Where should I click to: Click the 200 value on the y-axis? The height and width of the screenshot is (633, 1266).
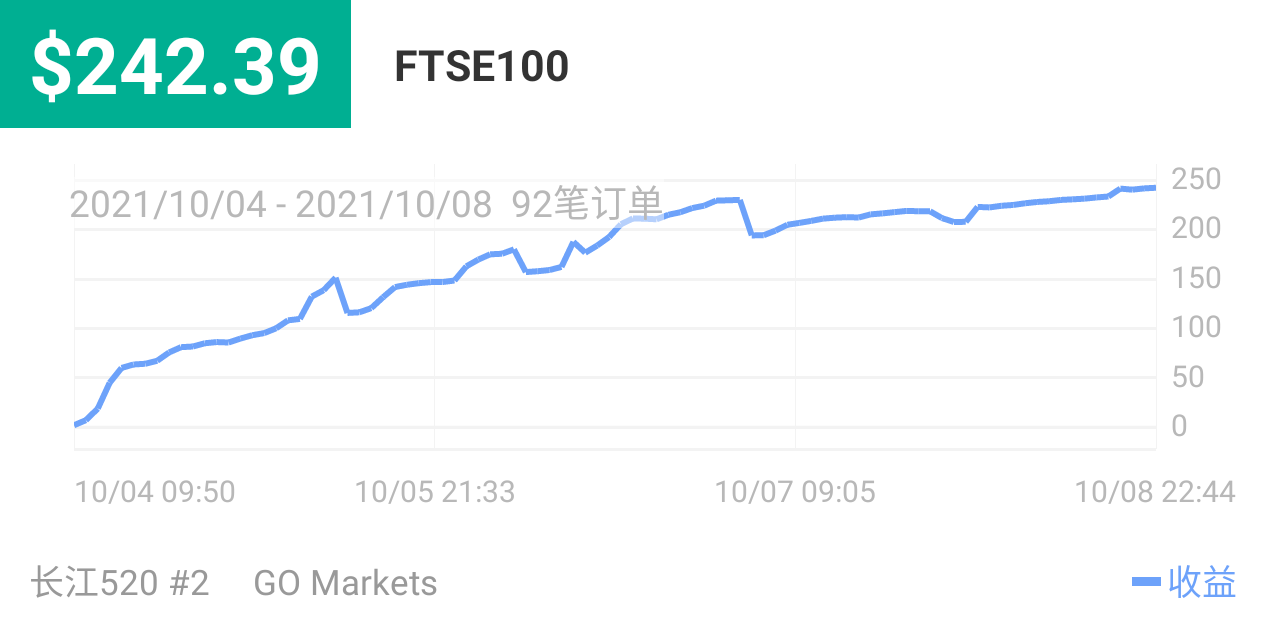(1196, 229)
